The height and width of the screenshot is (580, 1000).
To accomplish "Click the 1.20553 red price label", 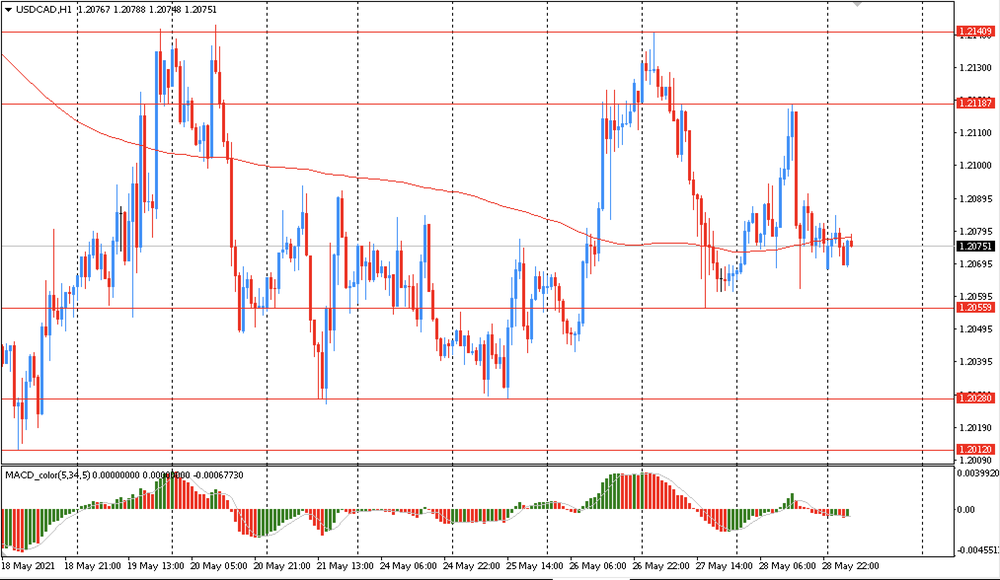I will (975, 308).
